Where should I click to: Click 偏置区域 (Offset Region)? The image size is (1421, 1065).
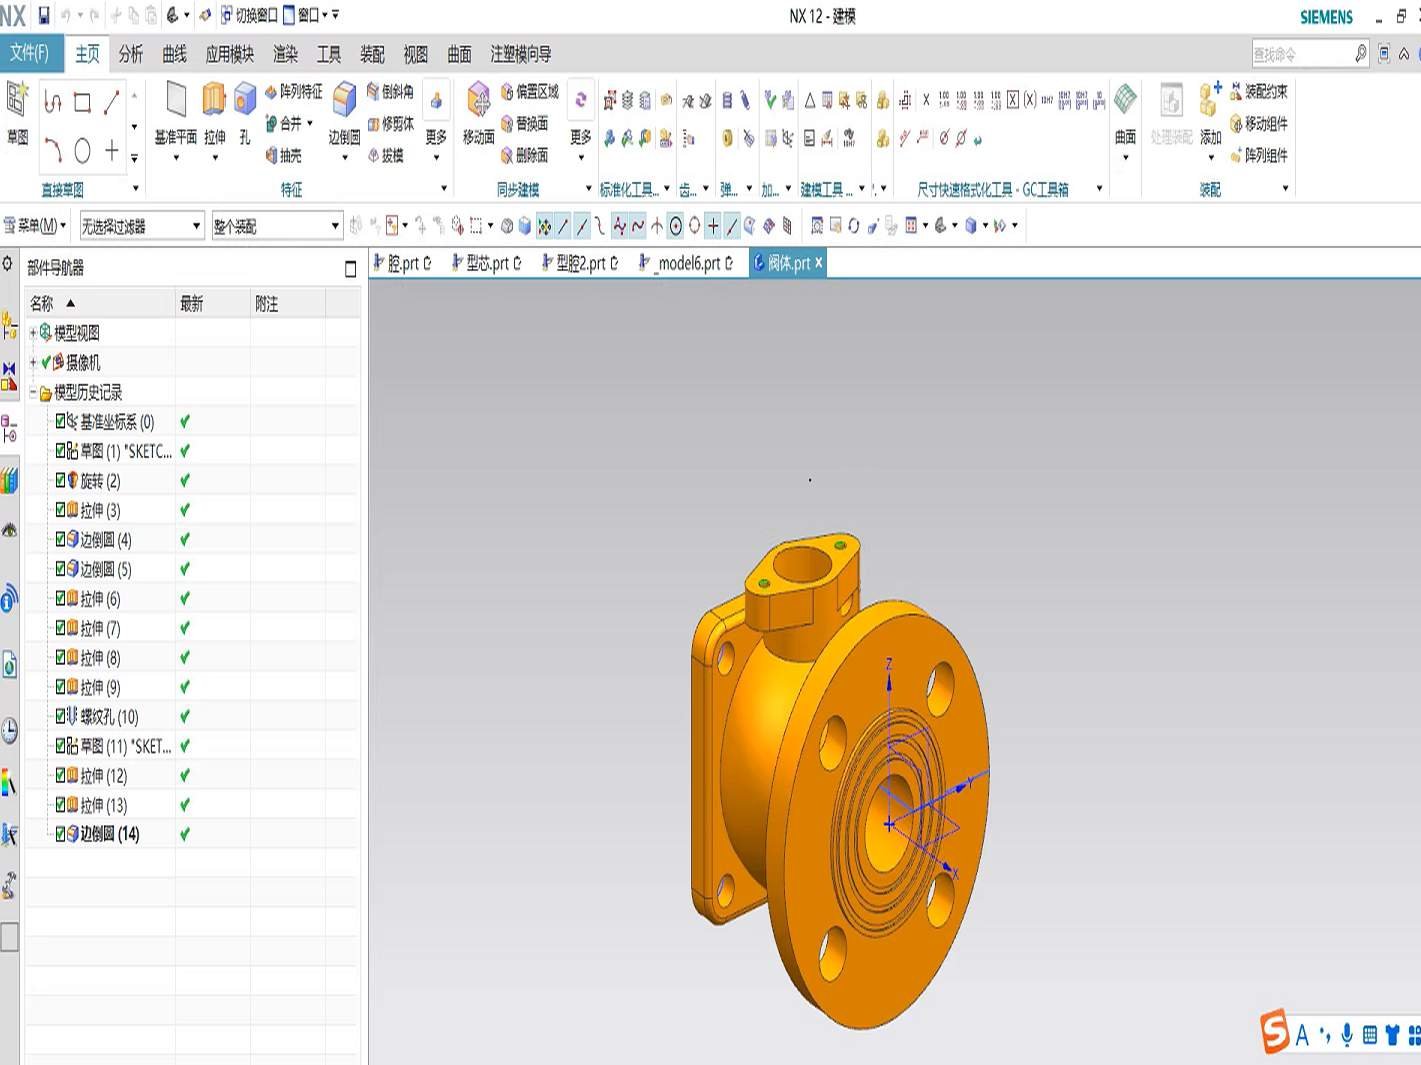[529, 92]
